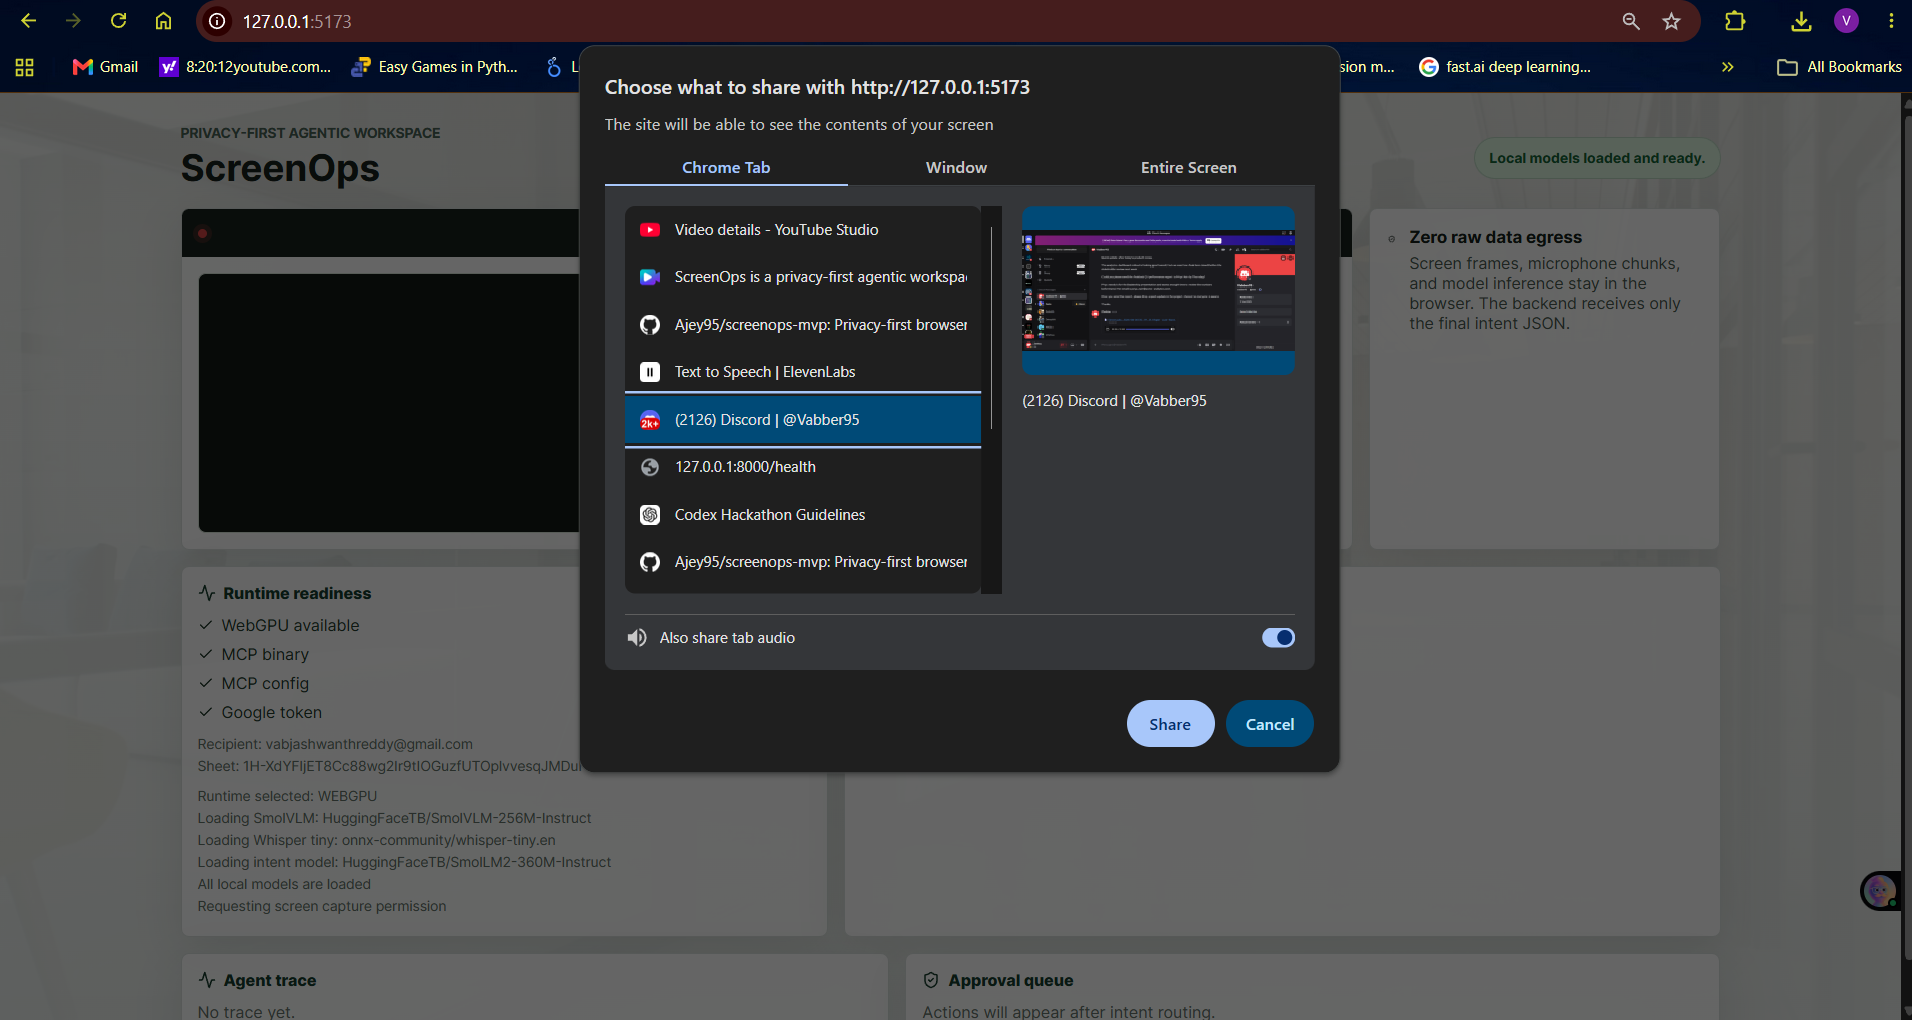The height and width of the screenshot is (1020, 1912).
Task: Click the floating assistant icon at right edge
Action: click(x=1880, y=891)
